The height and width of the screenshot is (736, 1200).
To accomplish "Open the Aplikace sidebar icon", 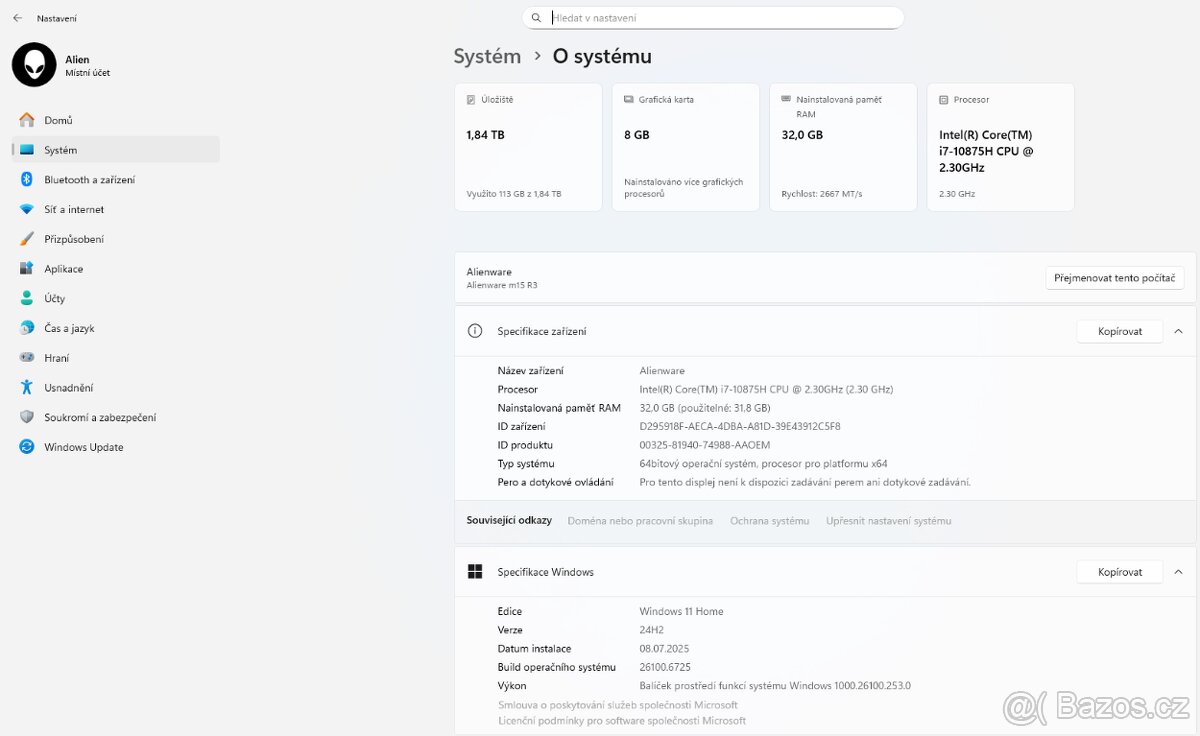I will [27, 269].
